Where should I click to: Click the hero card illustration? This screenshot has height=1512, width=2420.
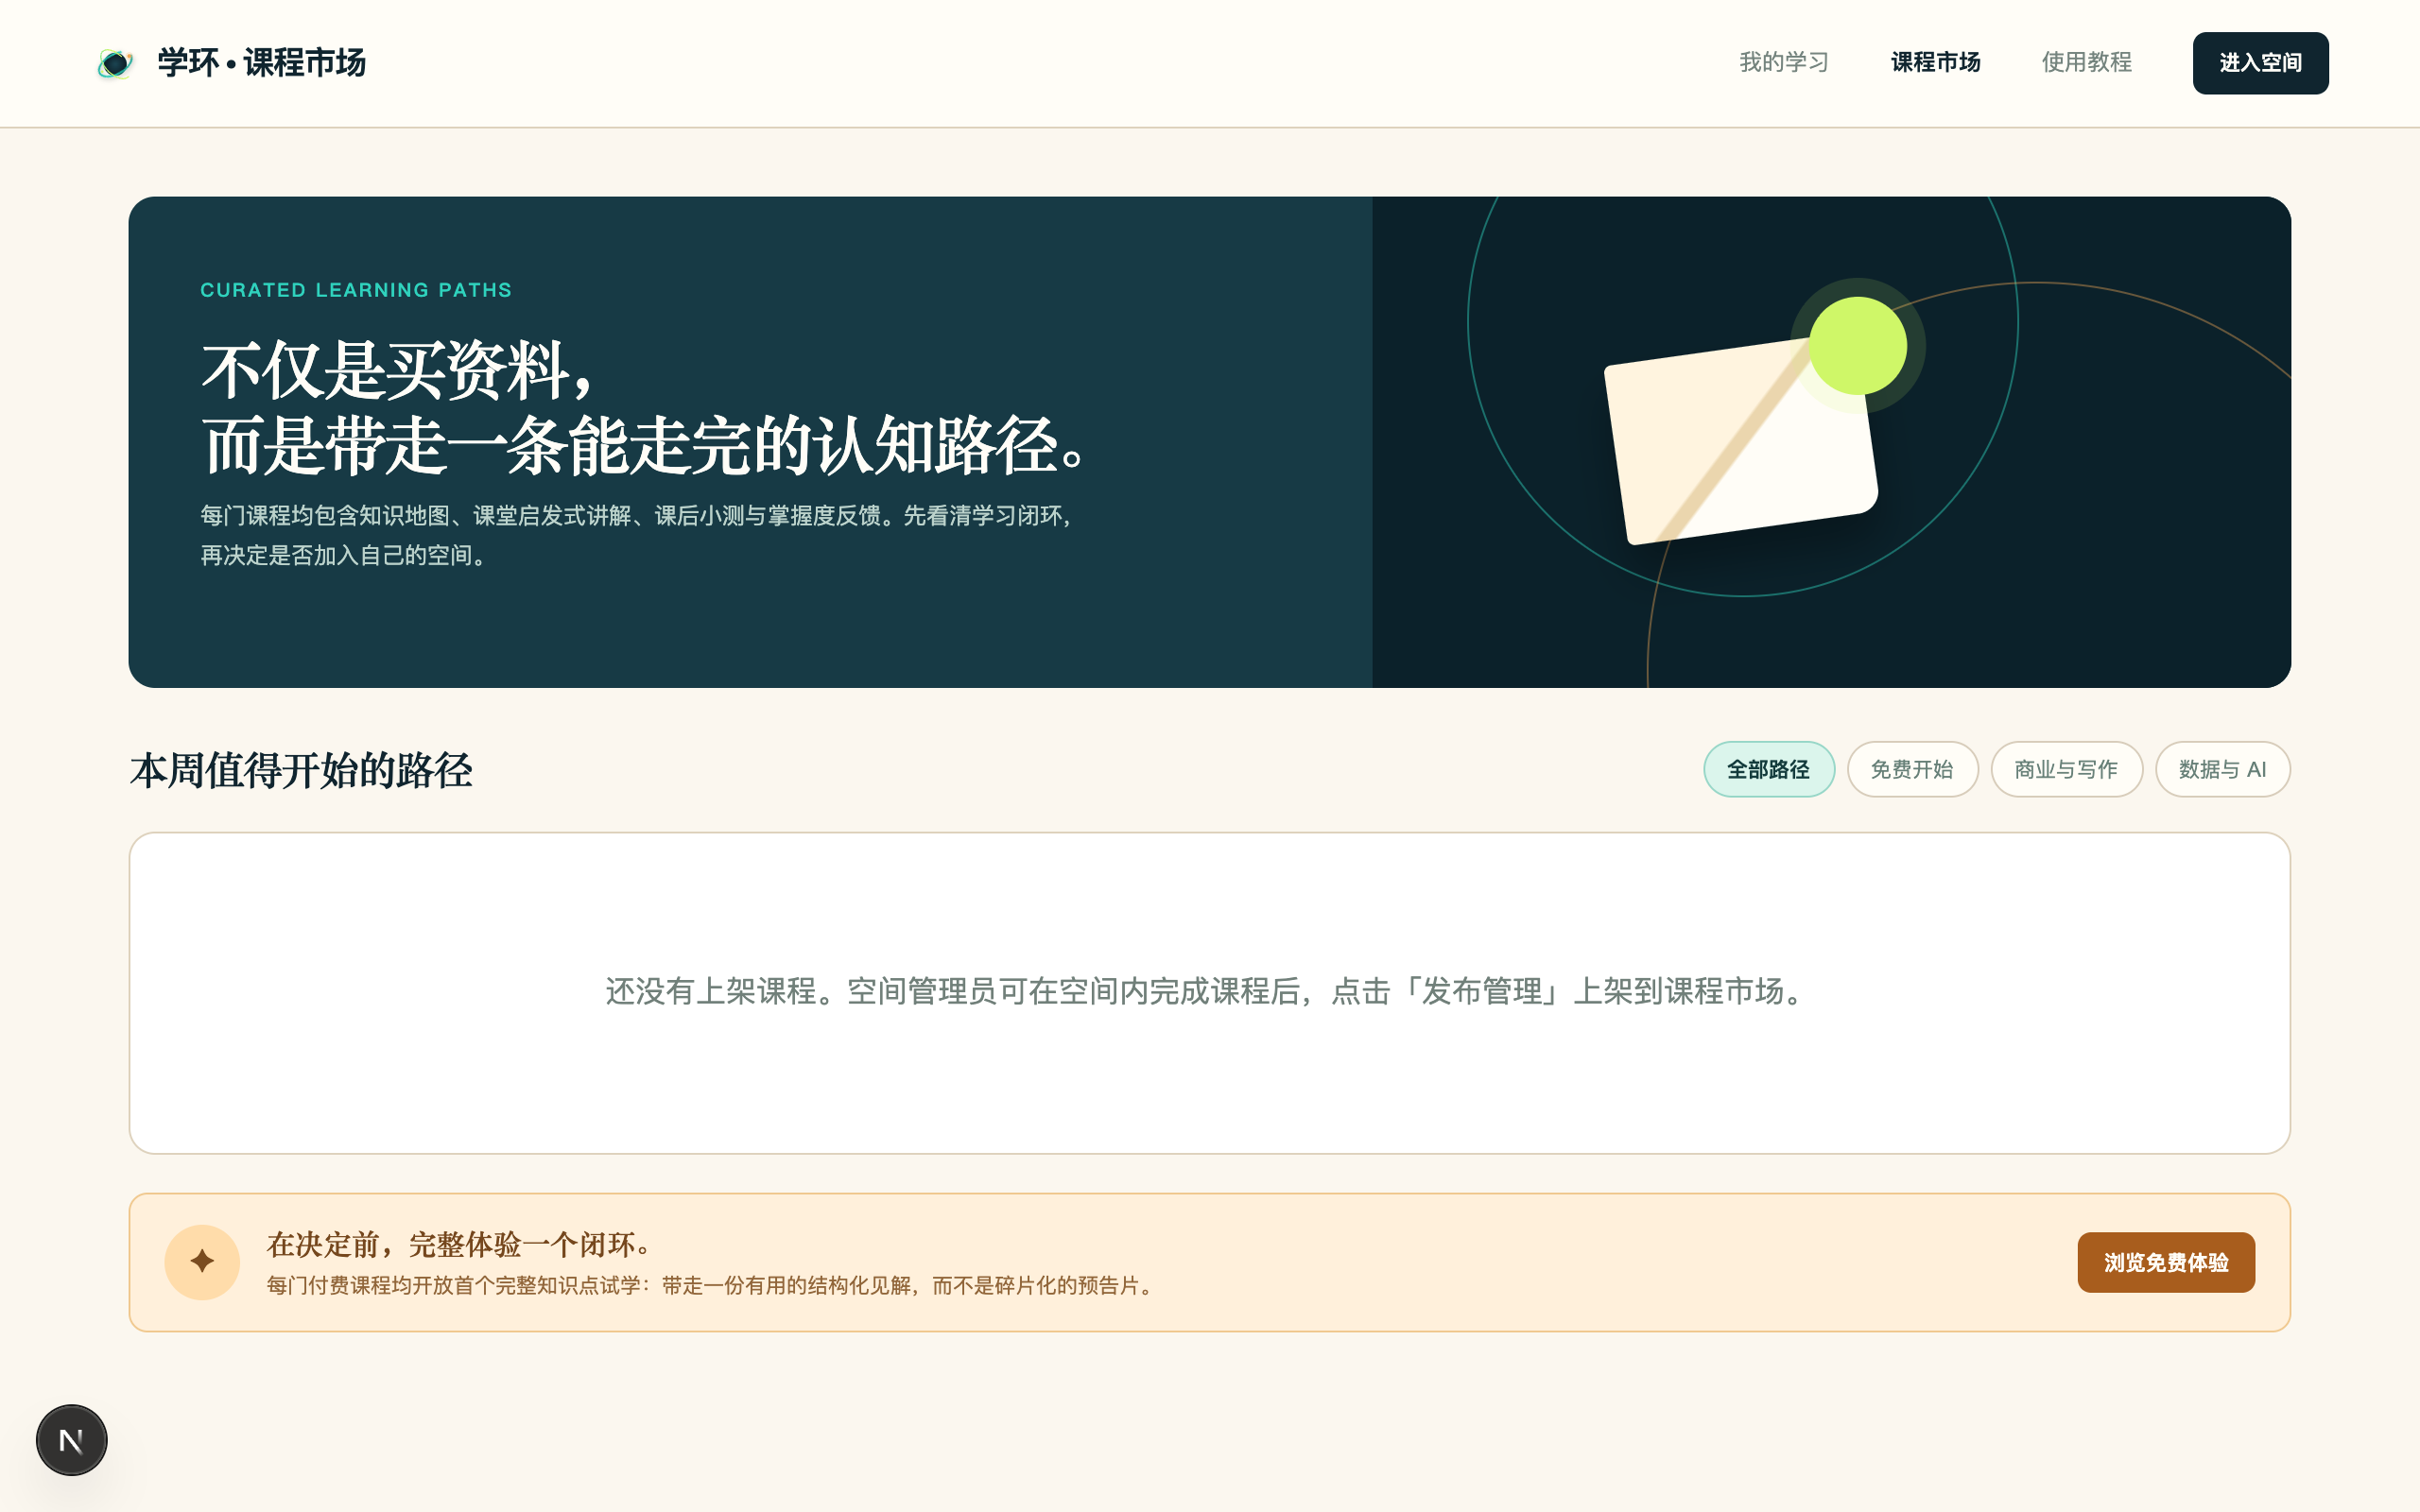[x=1742, y=440]
